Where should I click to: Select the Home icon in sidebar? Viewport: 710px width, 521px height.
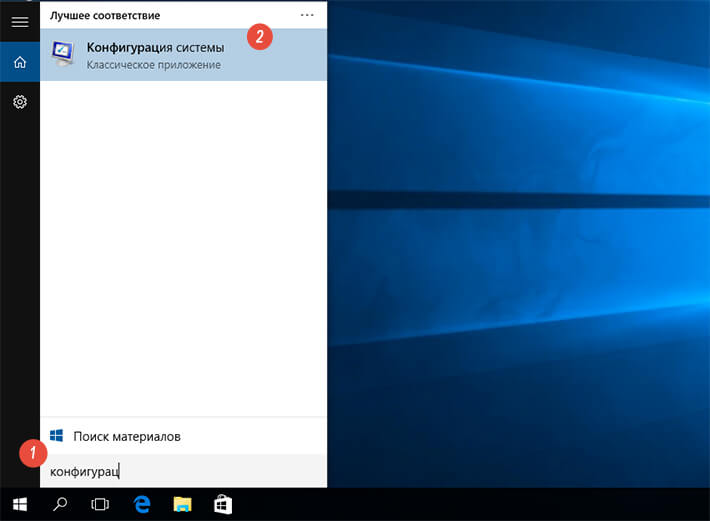pyautogui.click(x=19, y=62)
